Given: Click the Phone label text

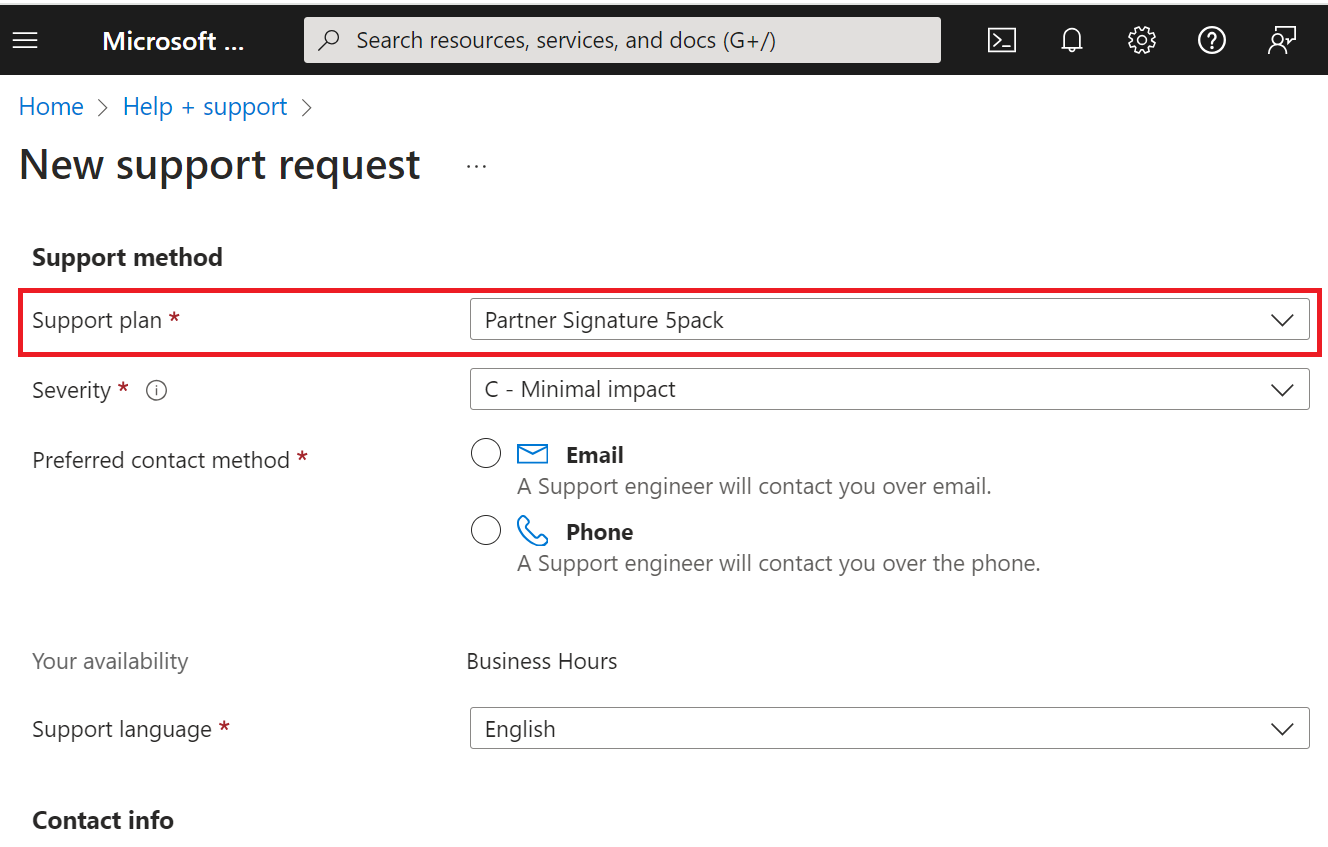Looking at the screenshot, I should 600,532.
